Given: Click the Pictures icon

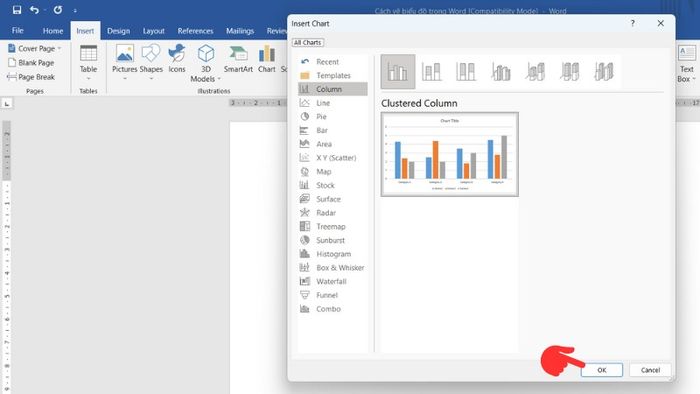Looking at the screenshot, I should [125, 54].
